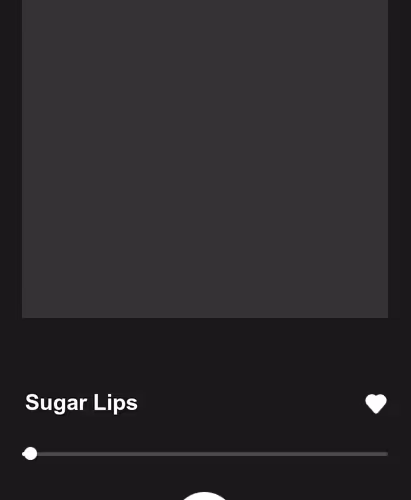
Task: Jump to the start of the playback bar
Action: [23, 454]
